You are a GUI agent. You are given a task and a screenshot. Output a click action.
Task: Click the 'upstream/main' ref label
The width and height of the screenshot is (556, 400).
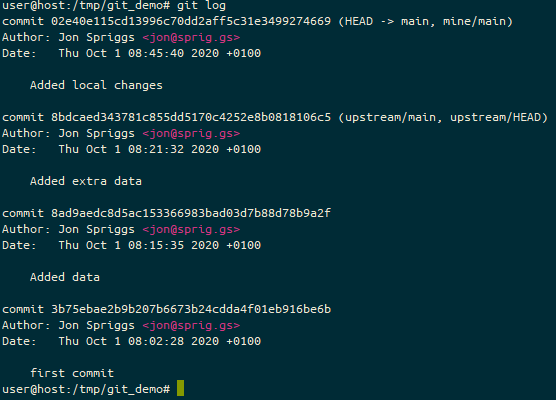(x=390, y=117)
